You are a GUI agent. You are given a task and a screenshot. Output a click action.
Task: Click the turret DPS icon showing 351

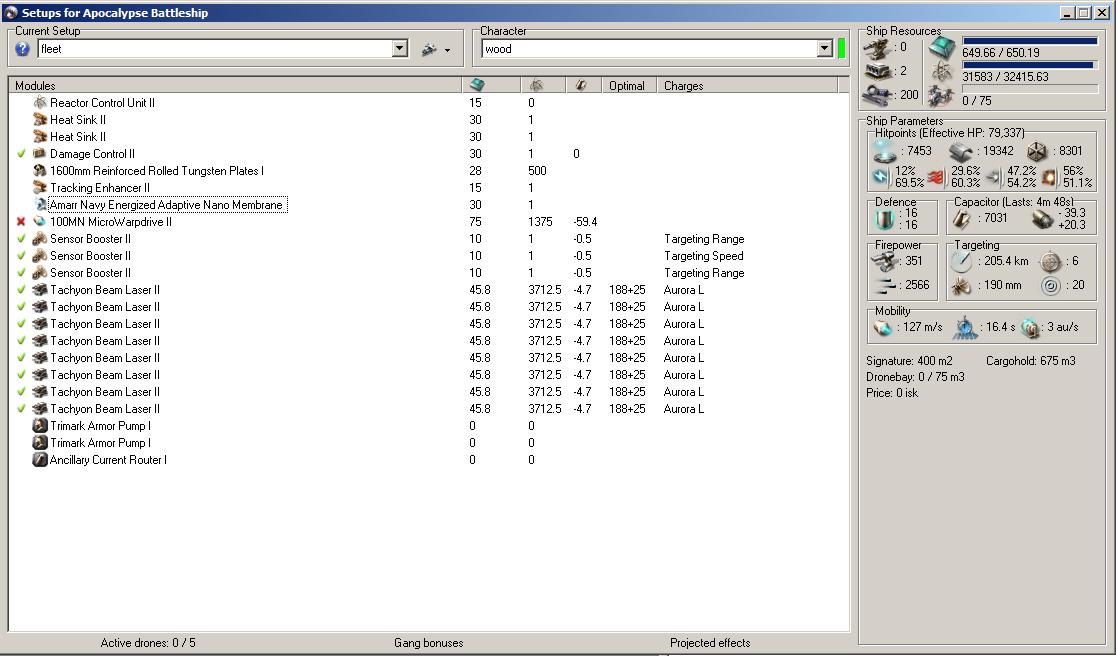coord(885,261)
